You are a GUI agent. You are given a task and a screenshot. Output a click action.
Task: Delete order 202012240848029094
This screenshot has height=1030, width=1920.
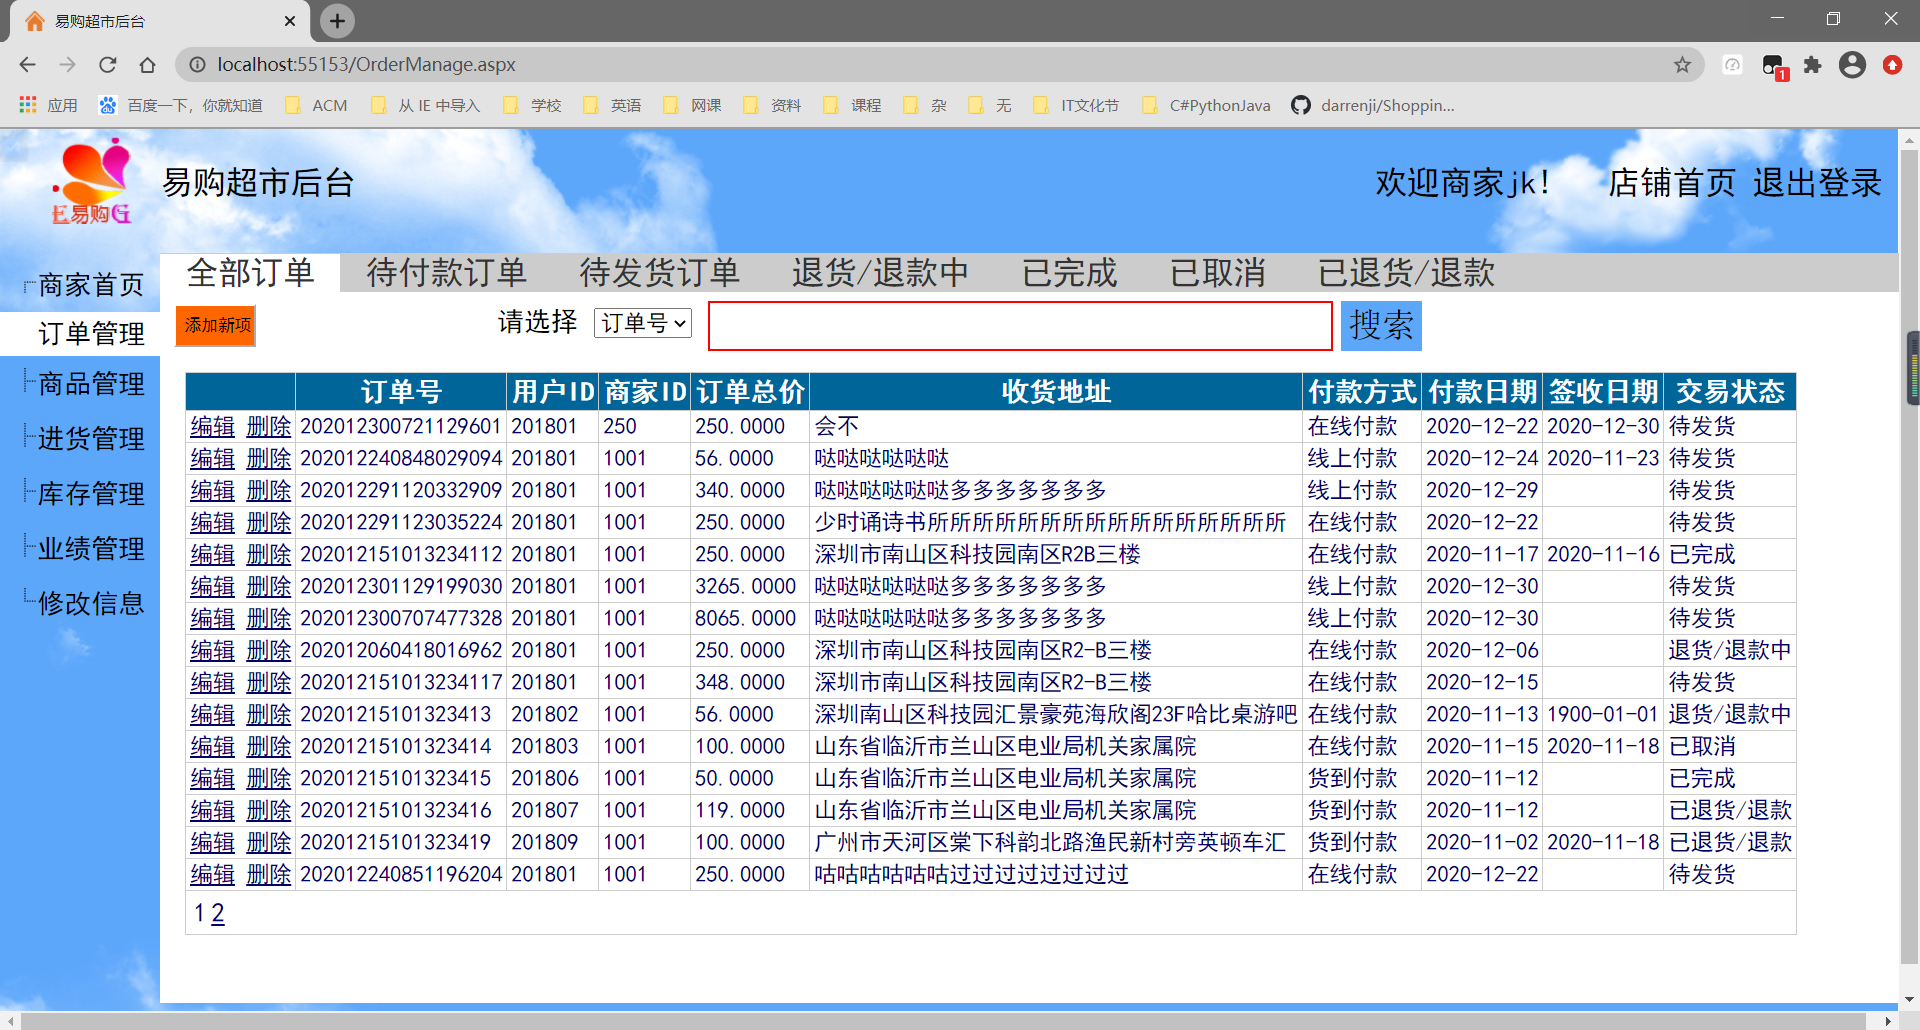(x=269, y=459)
